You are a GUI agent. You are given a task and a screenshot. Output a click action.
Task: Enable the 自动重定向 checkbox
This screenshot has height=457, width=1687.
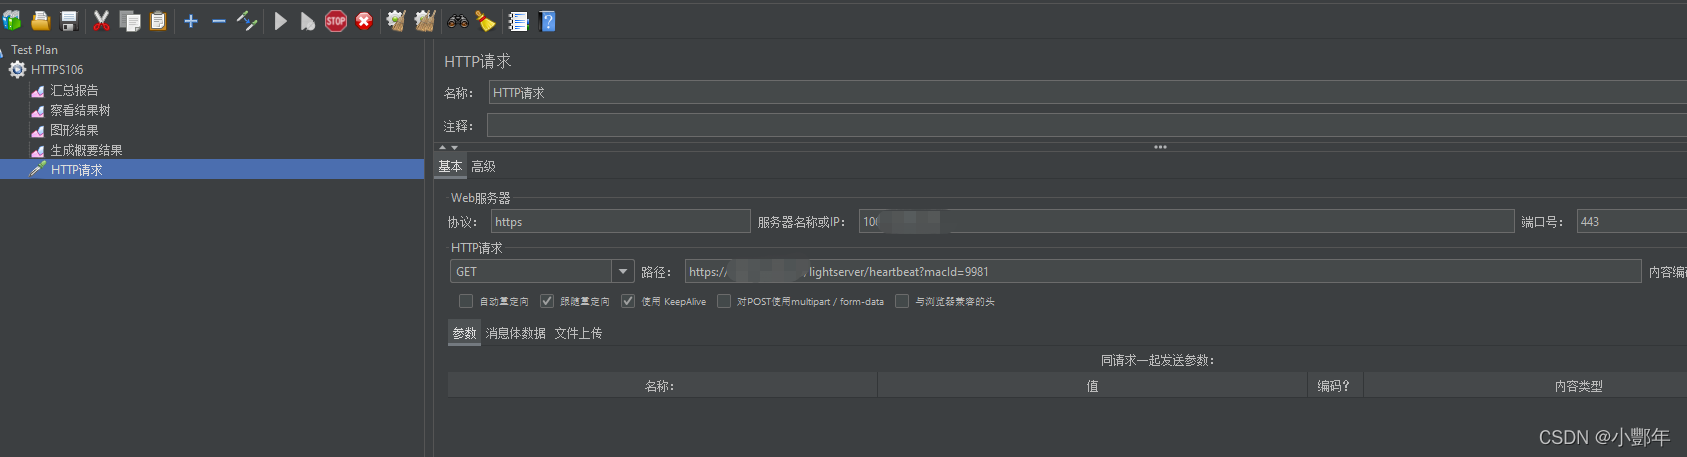click(466, 301)
